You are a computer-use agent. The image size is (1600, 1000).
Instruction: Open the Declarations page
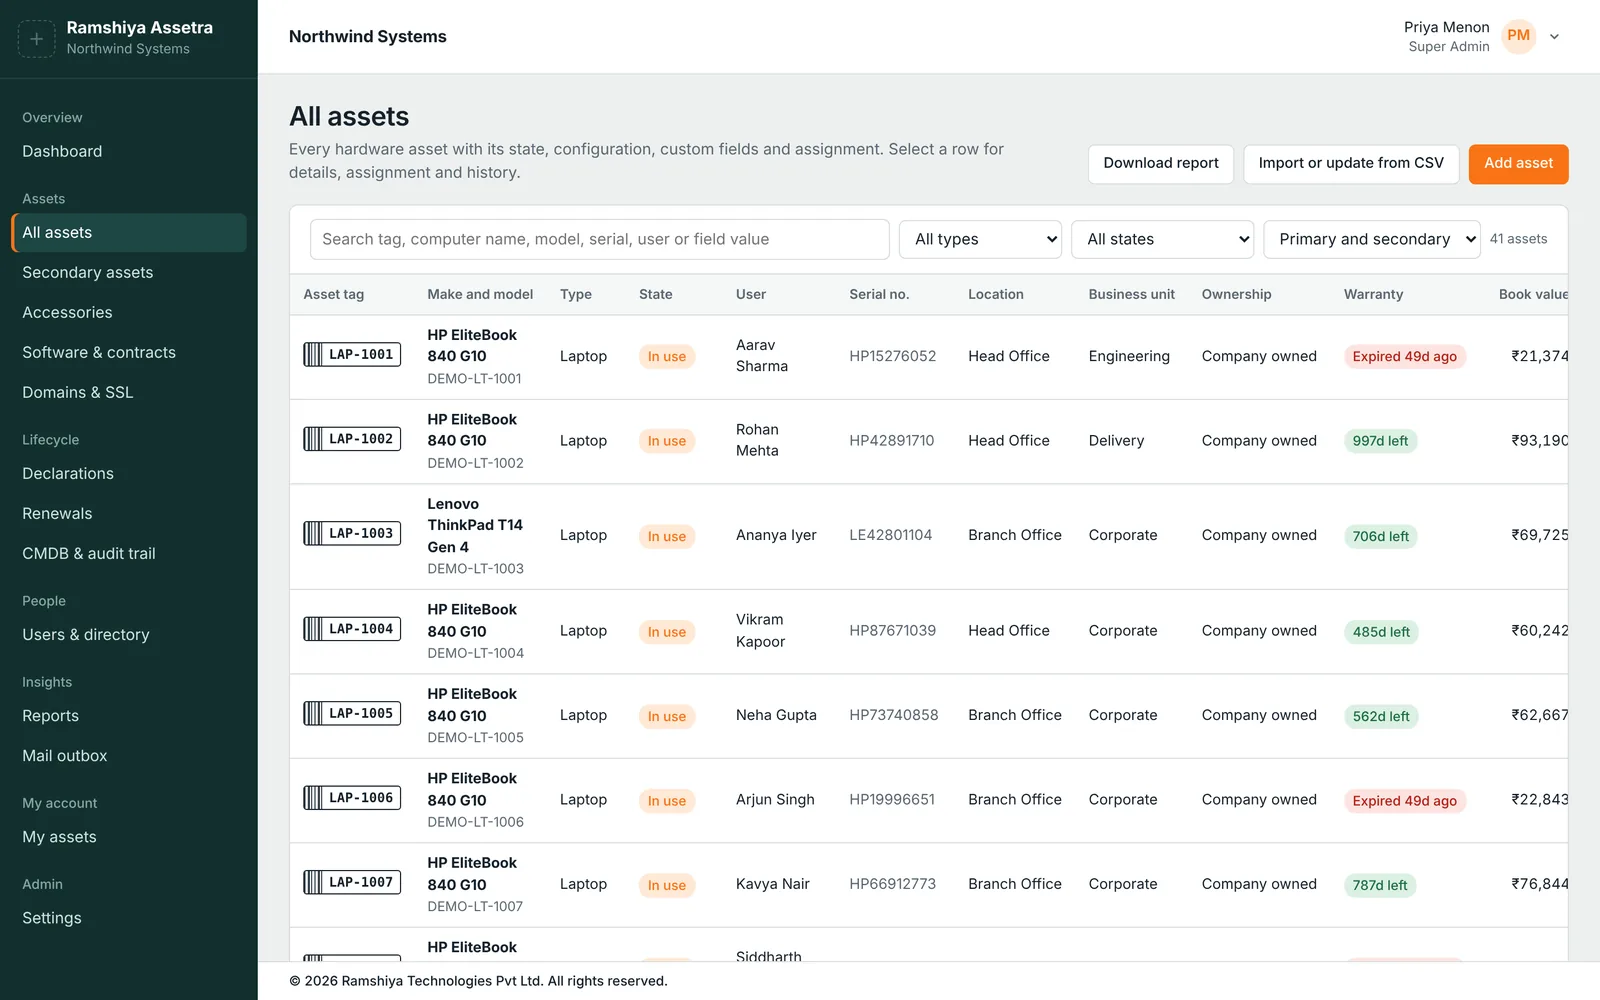[x=128, y=473]
